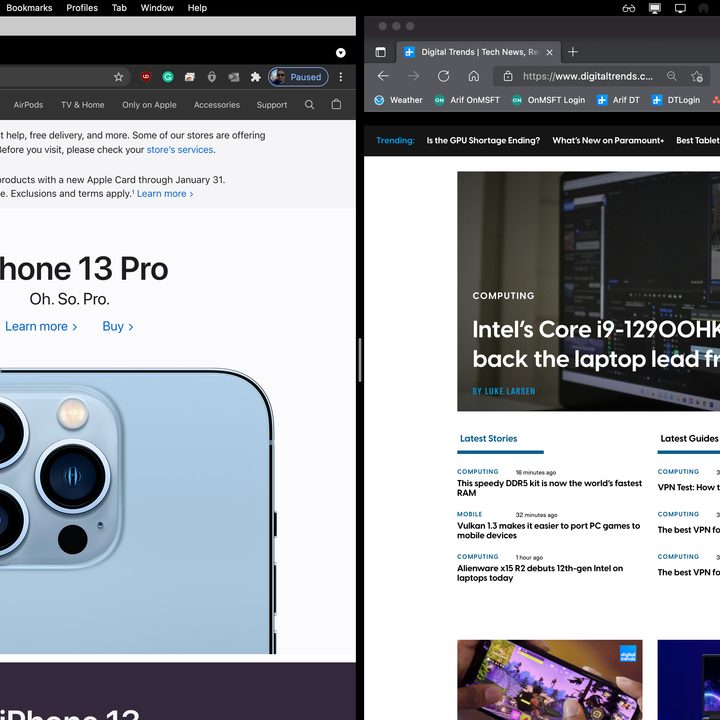This screenshot has width=720, height=720.
Task: Open VPN Test guide link
Action: coord(688,487)
